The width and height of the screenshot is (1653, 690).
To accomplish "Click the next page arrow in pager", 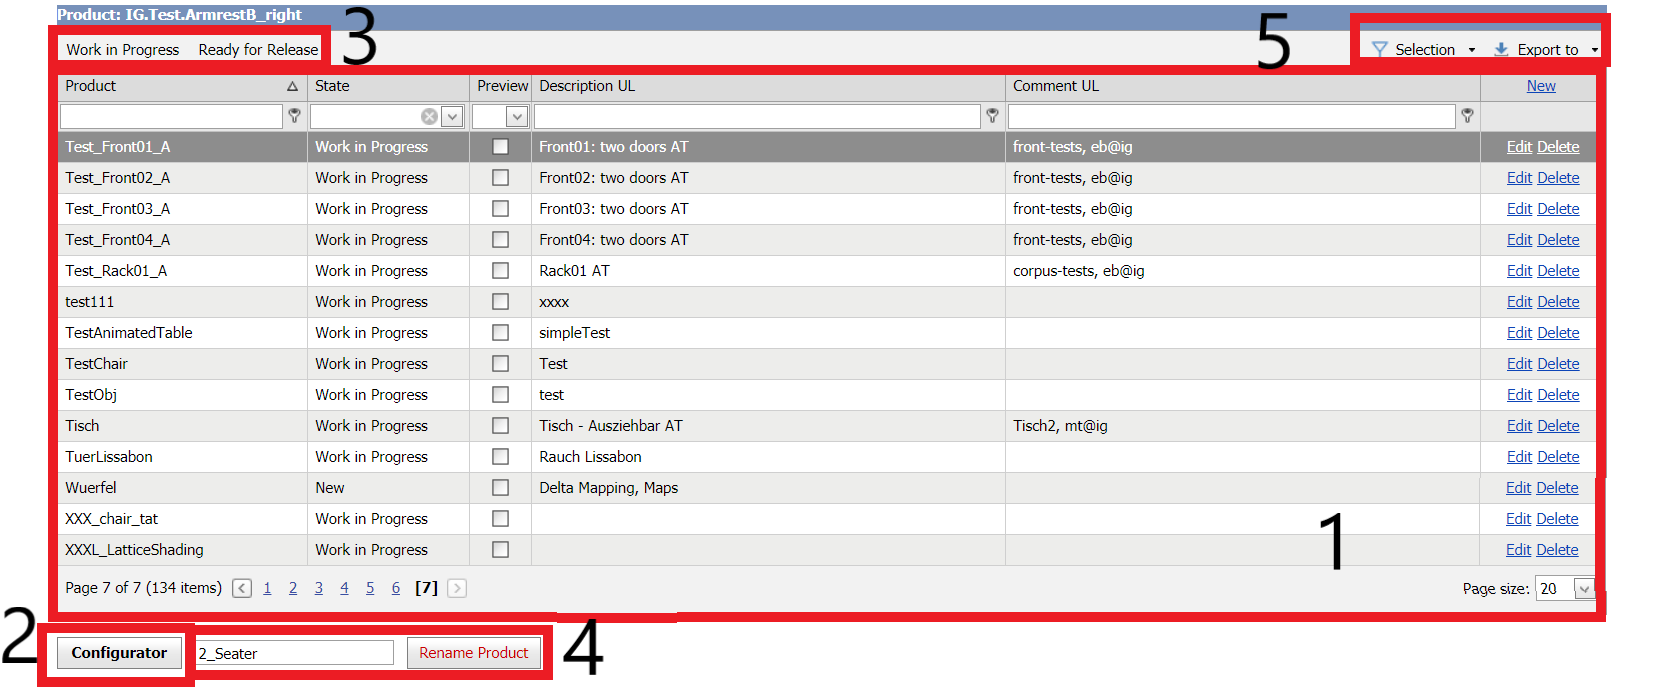I will click(457, 588).
